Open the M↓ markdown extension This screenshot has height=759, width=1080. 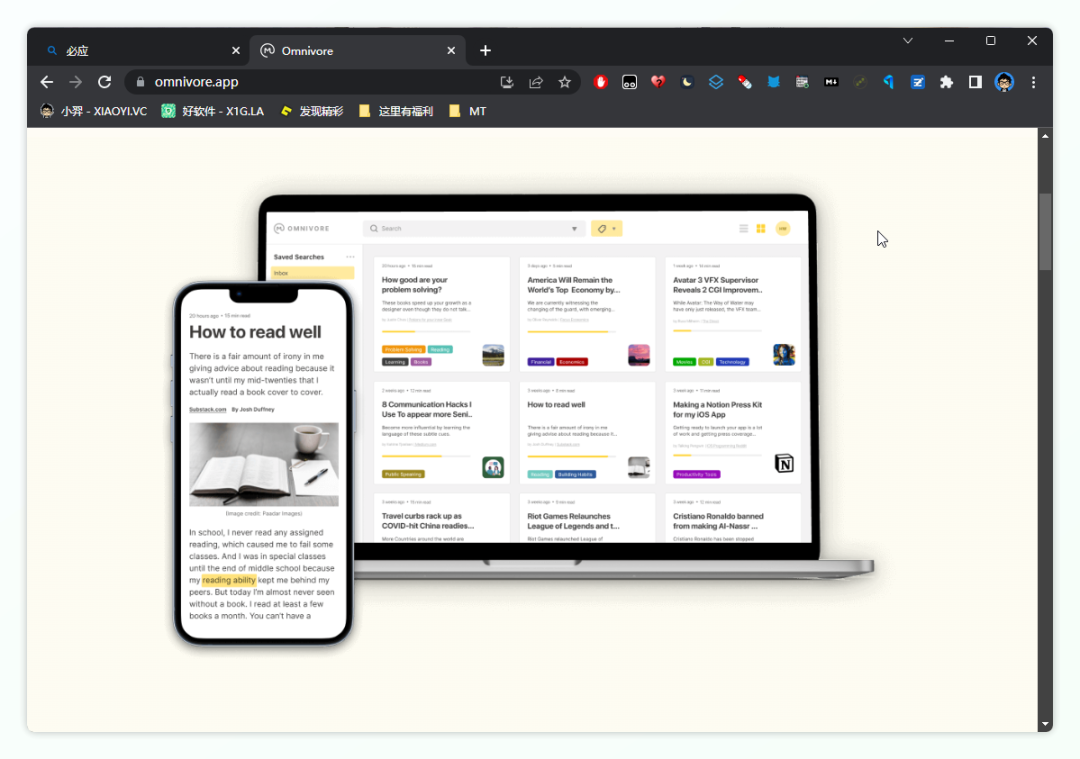(831, 82)
